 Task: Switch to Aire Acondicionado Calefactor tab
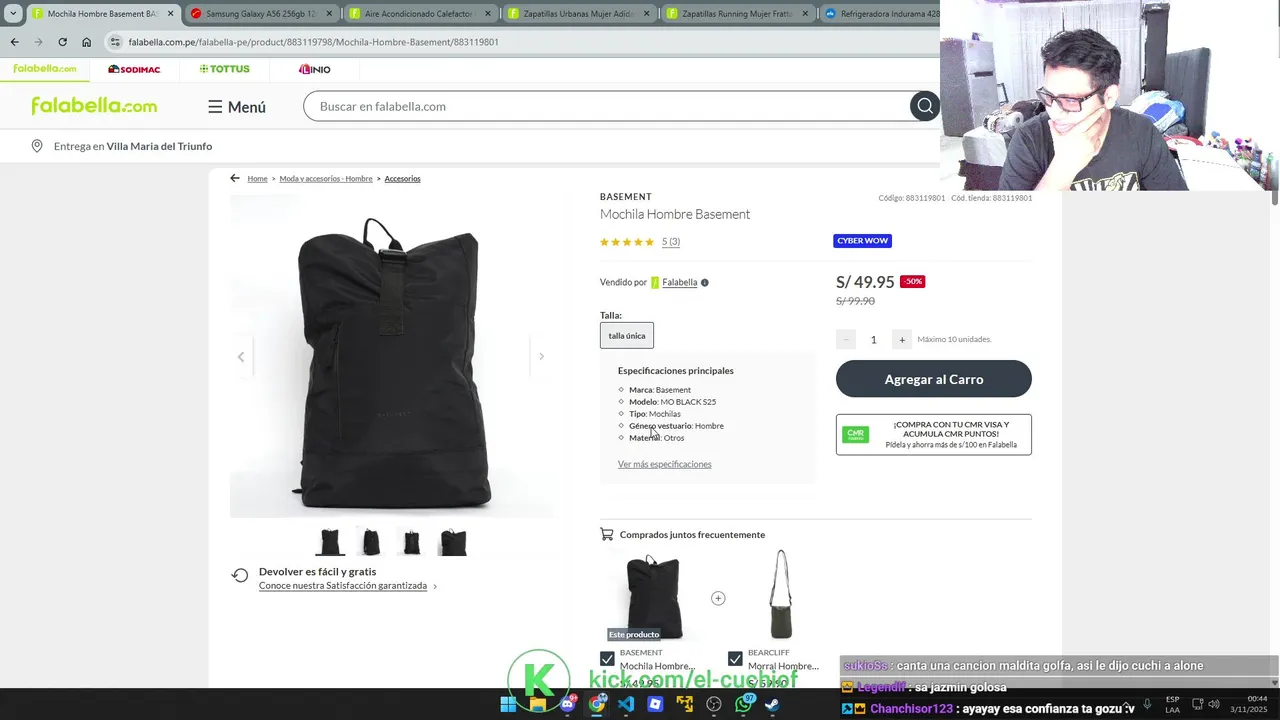coord(422,14)
